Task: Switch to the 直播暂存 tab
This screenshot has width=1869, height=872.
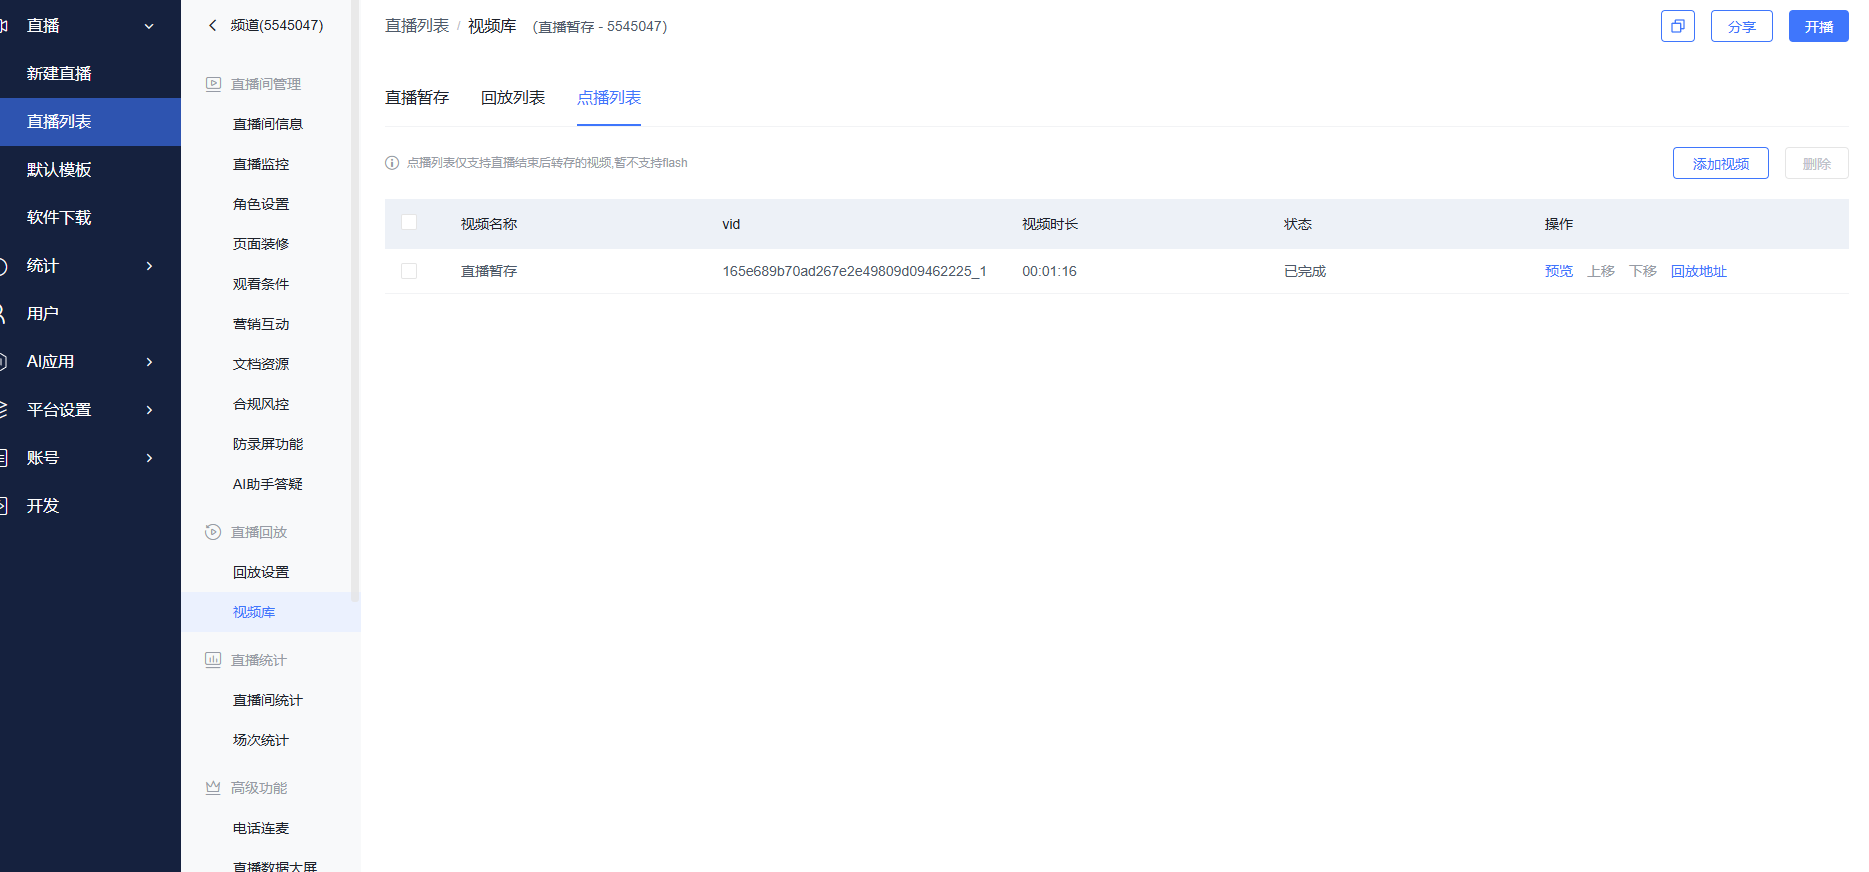Action: tap(417, 98)
